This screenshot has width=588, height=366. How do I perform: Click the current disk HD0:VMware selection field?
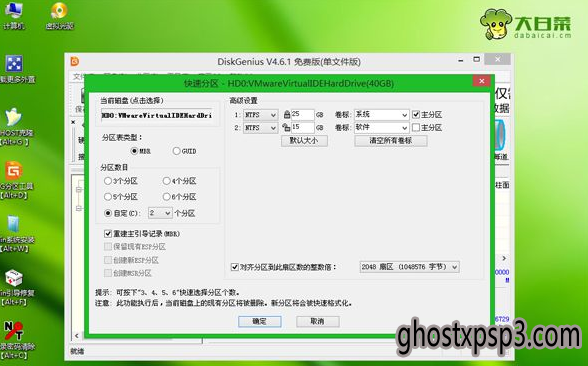coord(157,116)
